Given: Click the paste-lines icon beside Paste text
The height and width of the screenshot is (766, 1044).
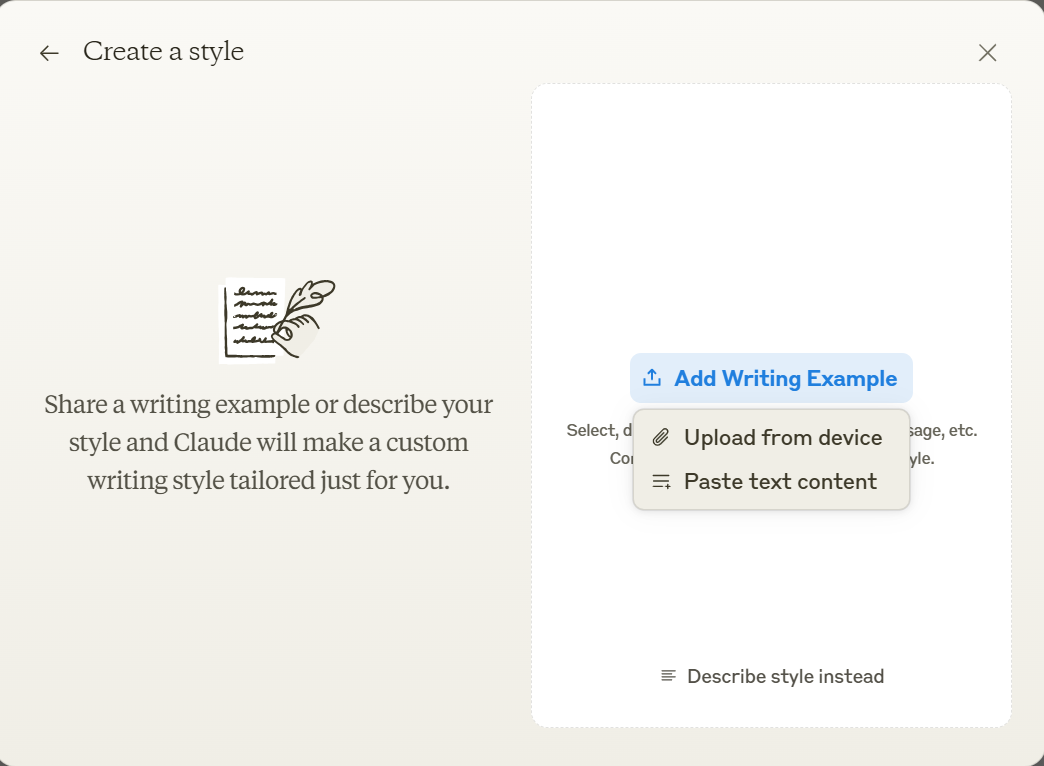Looking at the screenshot, I should tap(661, 482).
